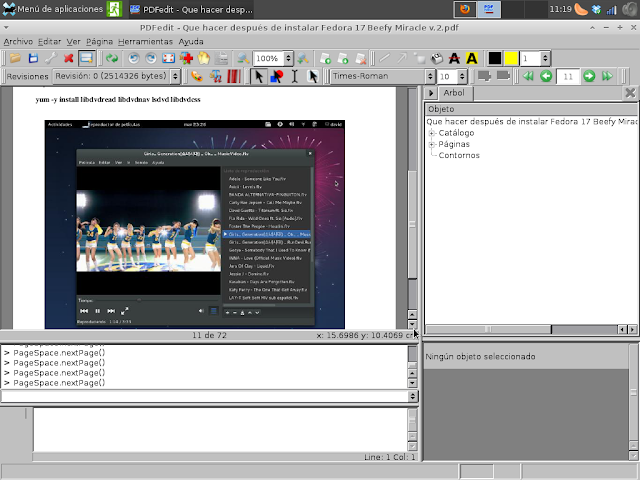Open a file with the folder icon

16,58
